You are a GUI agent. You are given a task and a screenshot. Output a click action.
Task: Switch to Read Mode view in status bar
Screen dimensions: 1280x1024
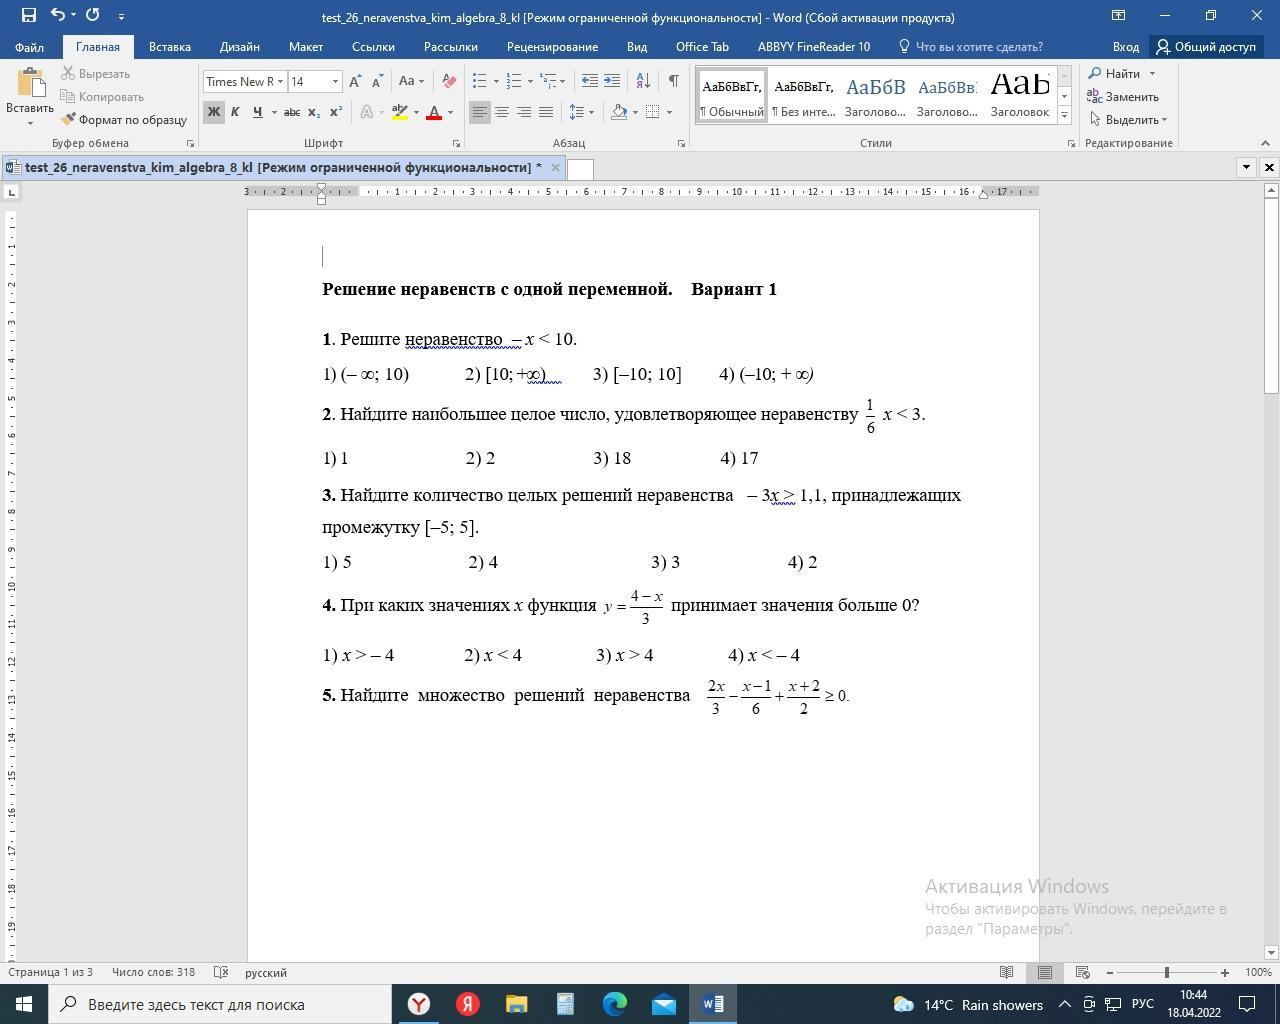pyautogui.click(x=1007, y=972)
